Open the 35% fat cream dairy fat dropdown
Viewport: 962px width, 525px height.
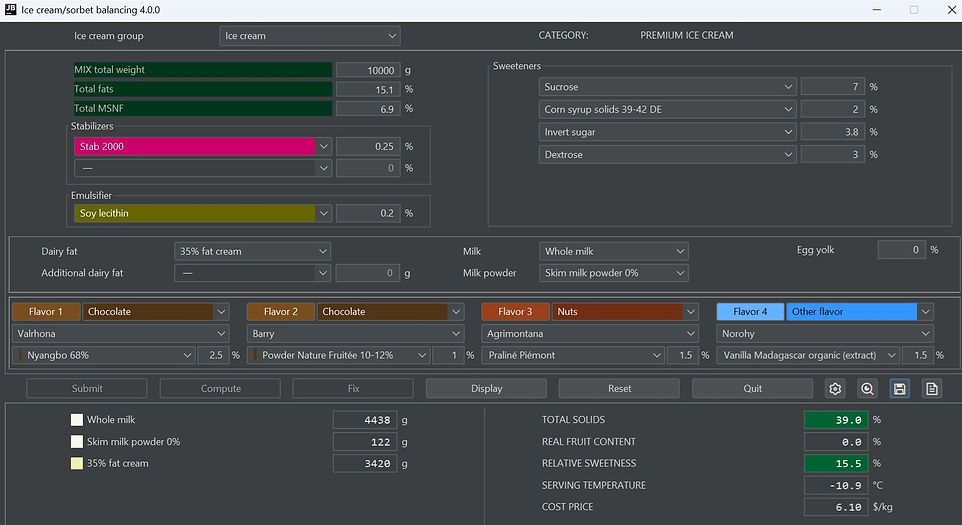tap(253, 251)
